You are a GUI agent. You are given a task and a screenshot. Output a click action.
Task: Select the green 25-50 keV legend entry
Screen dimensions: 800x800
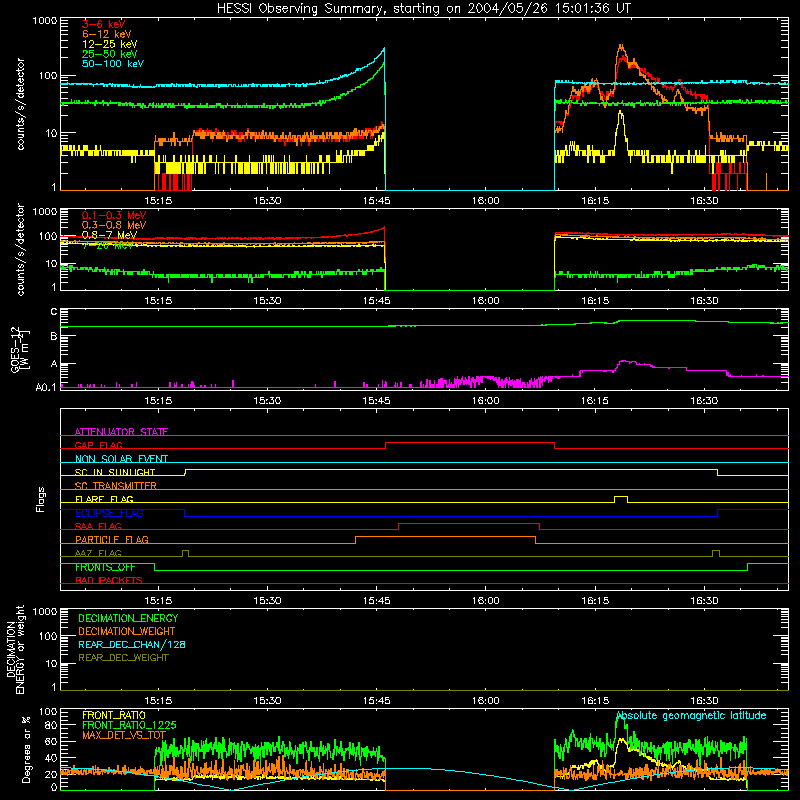click(x=110, y=54)
